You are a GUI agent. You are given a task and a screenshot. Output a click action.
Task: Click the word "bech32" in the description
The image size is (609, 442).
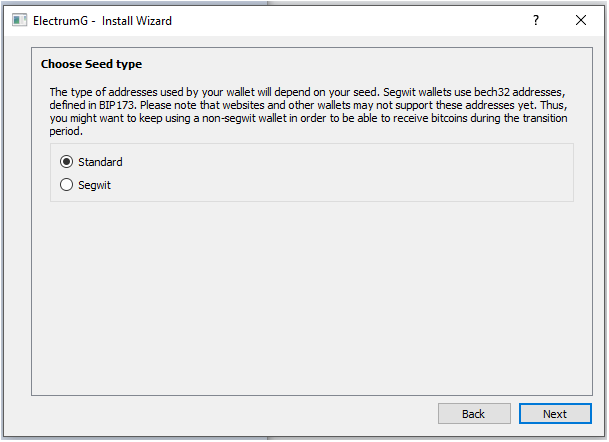point(476,92)
